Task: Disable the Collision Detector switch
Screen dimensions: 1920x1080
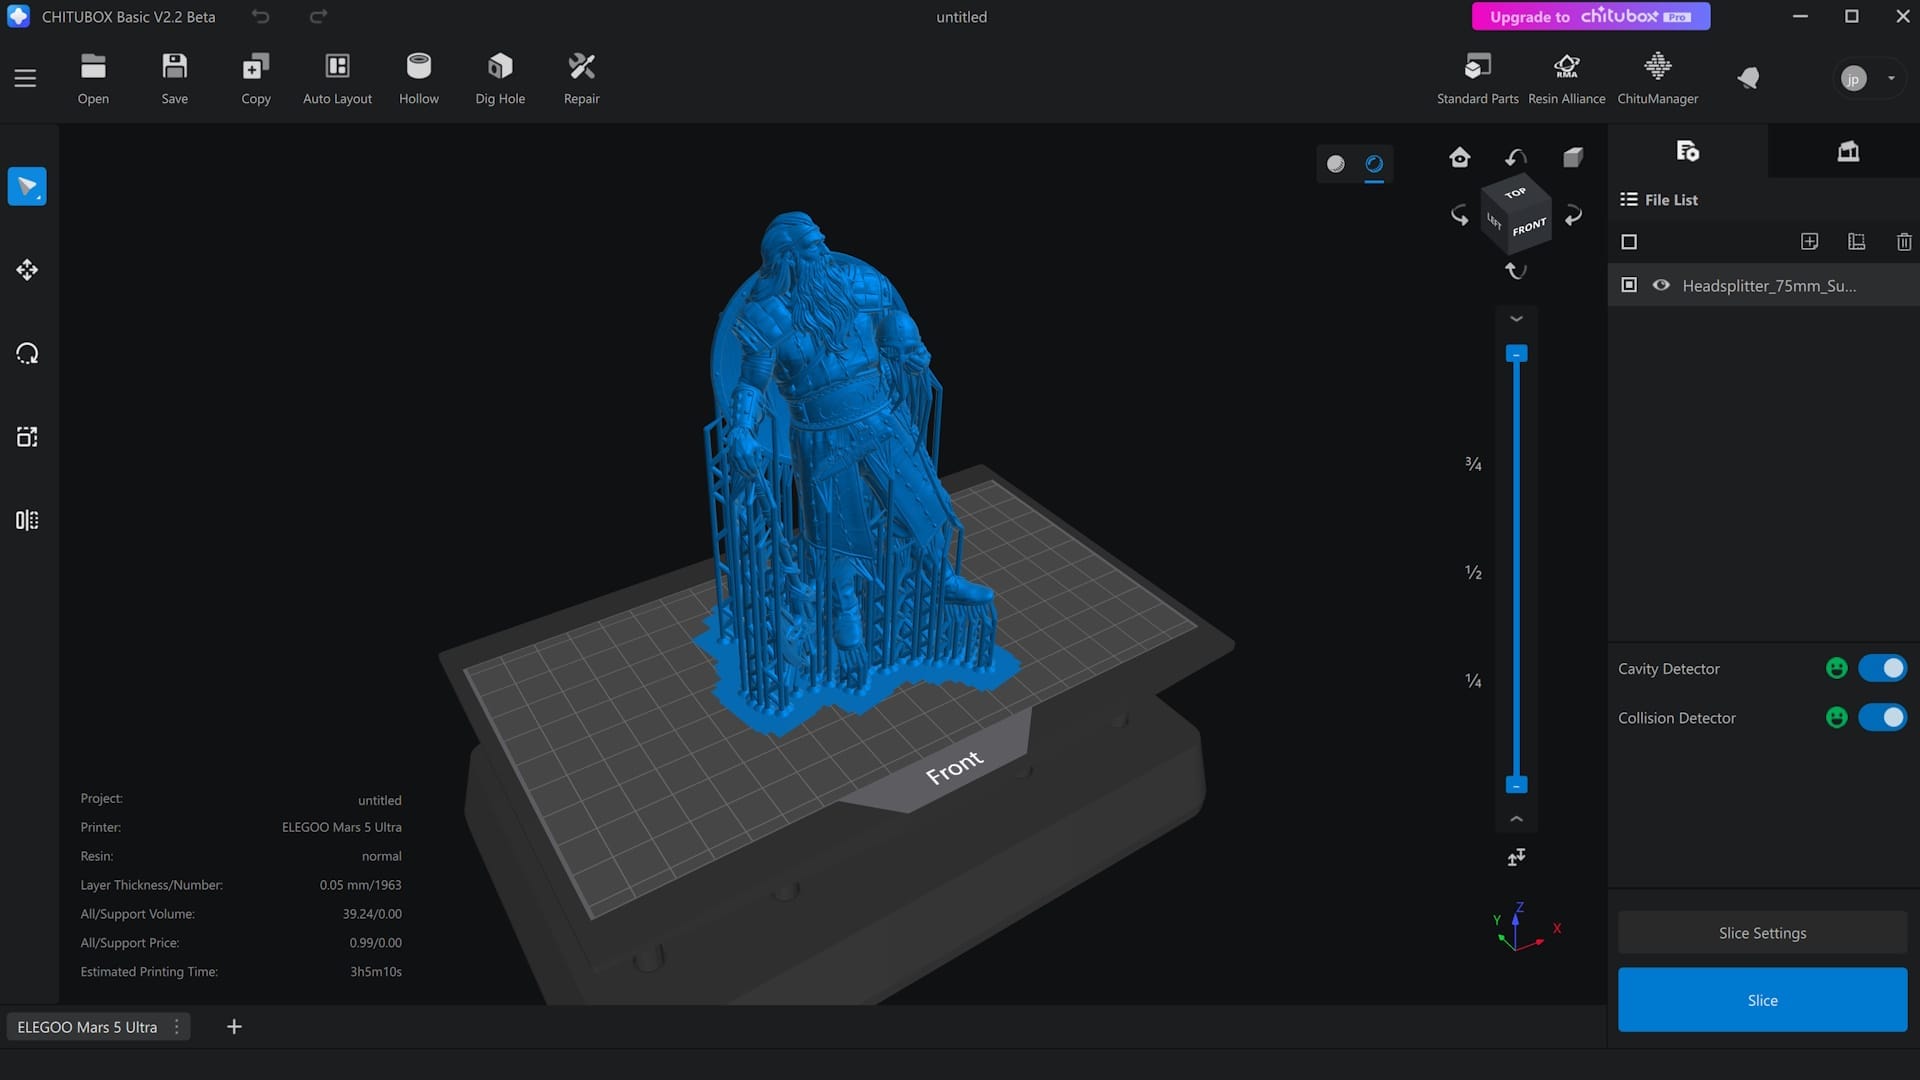Action: [1882, 718]
